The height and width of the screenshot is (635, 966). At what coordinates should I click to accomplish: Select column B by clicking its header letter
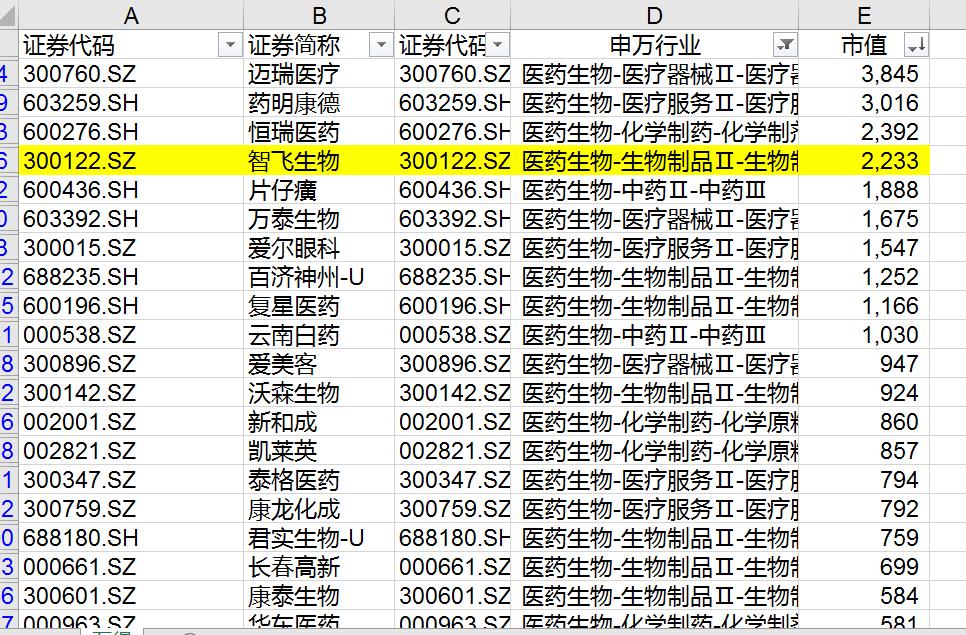(x=318, y=15)
